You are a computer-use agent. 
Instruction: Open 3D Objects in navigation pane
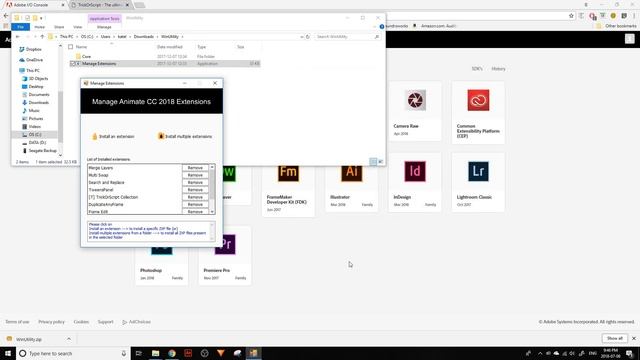click(x=38, y=78)
